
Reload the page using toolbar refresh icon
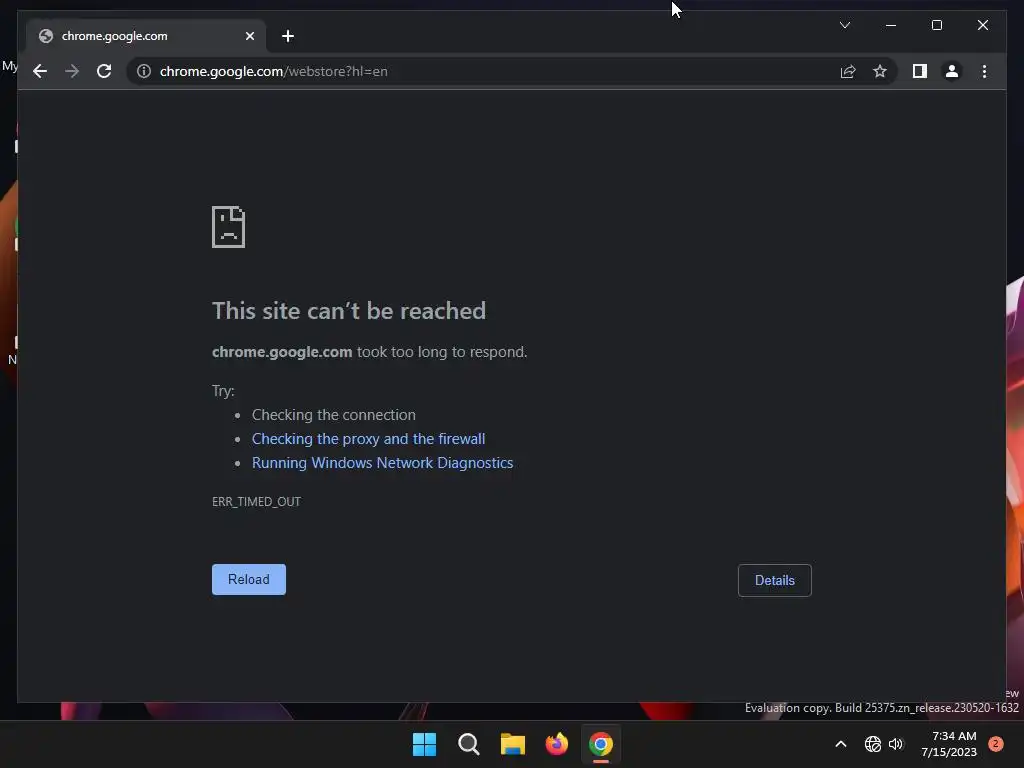pos(104,71)
